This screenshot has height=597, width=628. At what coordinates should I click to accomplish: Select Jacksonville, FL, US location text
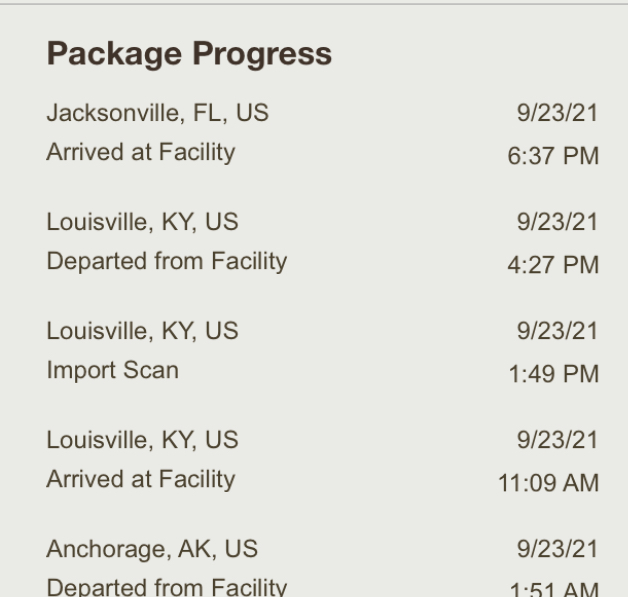pyautogui.click(x=158, y=113)
